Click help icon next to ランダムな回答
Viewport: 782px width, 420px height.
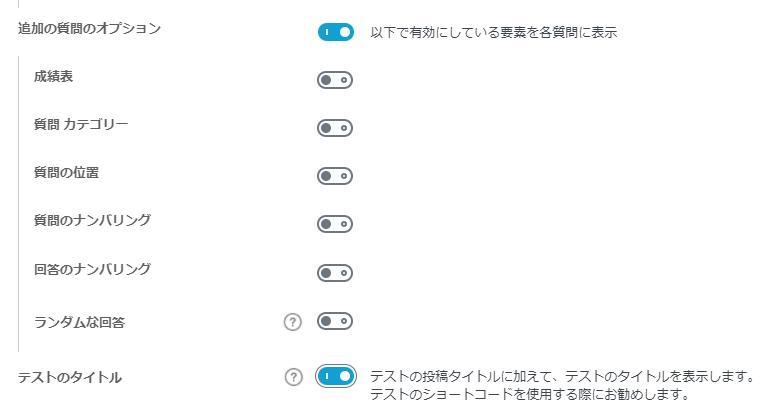(x=293, y=322)
